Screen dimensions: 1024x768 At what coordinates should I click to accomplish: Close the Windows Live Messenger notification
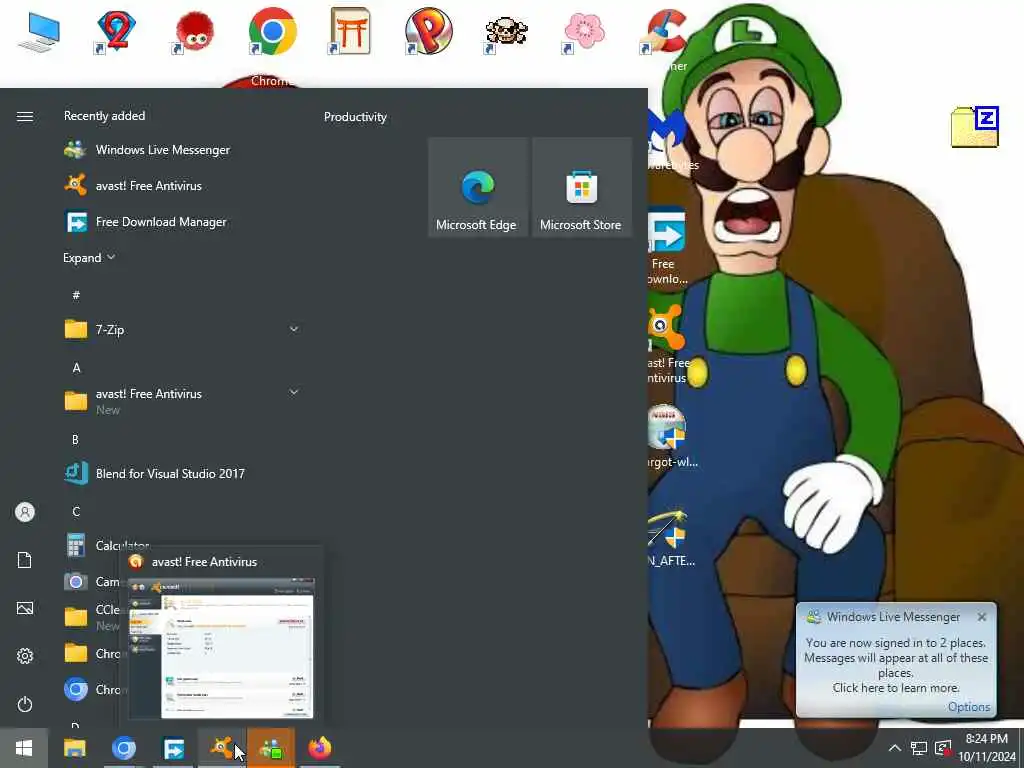(x=982, y=617)
